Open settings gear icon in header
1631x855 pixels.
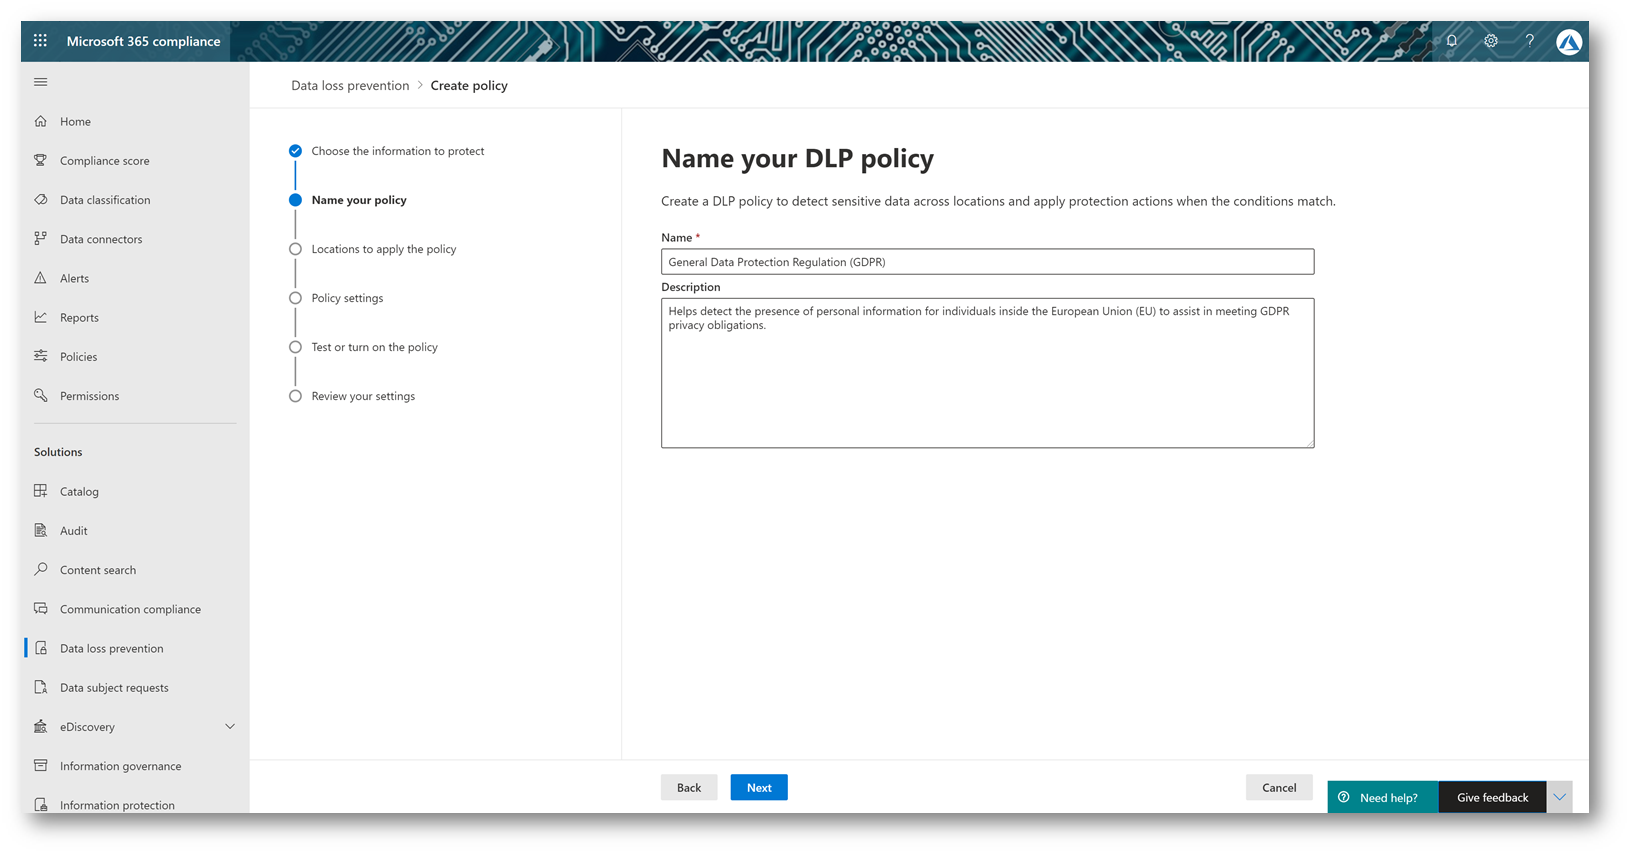tap(1491, 41)
